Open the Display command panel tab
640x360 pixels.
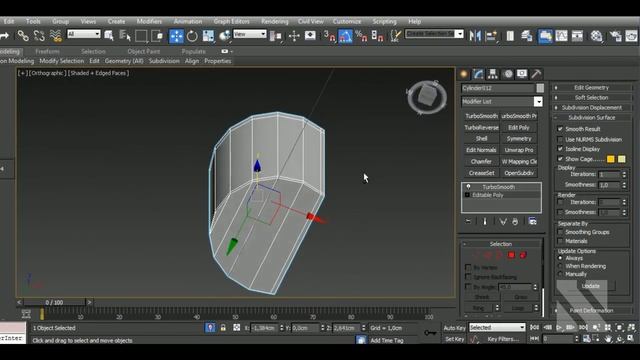522,74
